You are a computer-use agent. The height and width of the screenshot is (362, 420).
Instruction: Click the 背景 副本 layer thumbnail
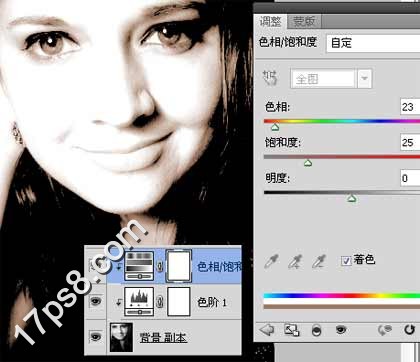(121, 337)
